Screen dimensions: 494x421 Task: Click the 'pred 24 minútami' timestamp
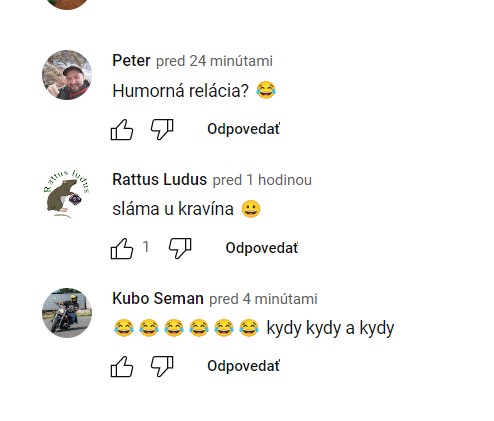[214, 61]
